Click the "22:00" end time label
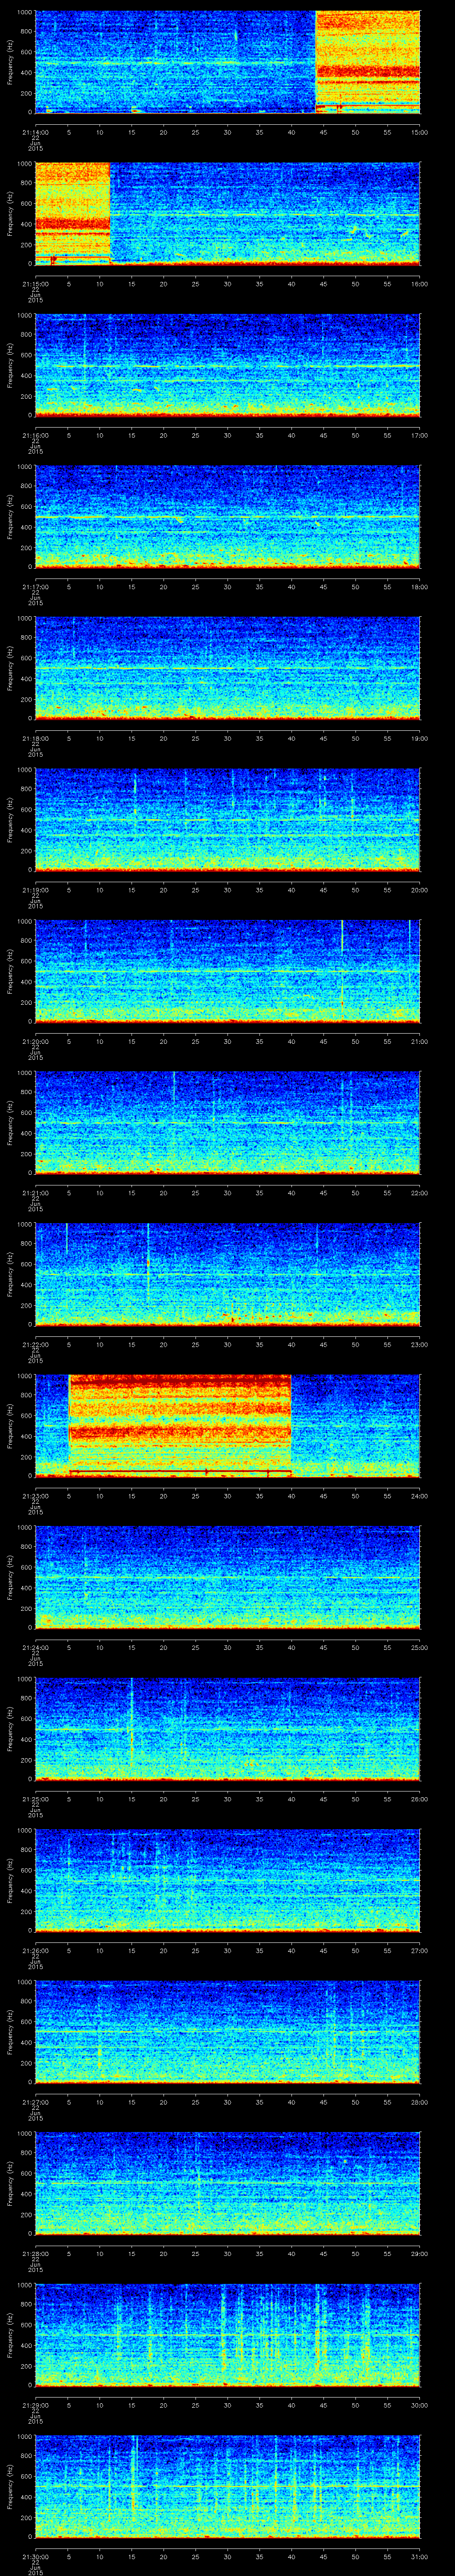 tap(420, 1193)
